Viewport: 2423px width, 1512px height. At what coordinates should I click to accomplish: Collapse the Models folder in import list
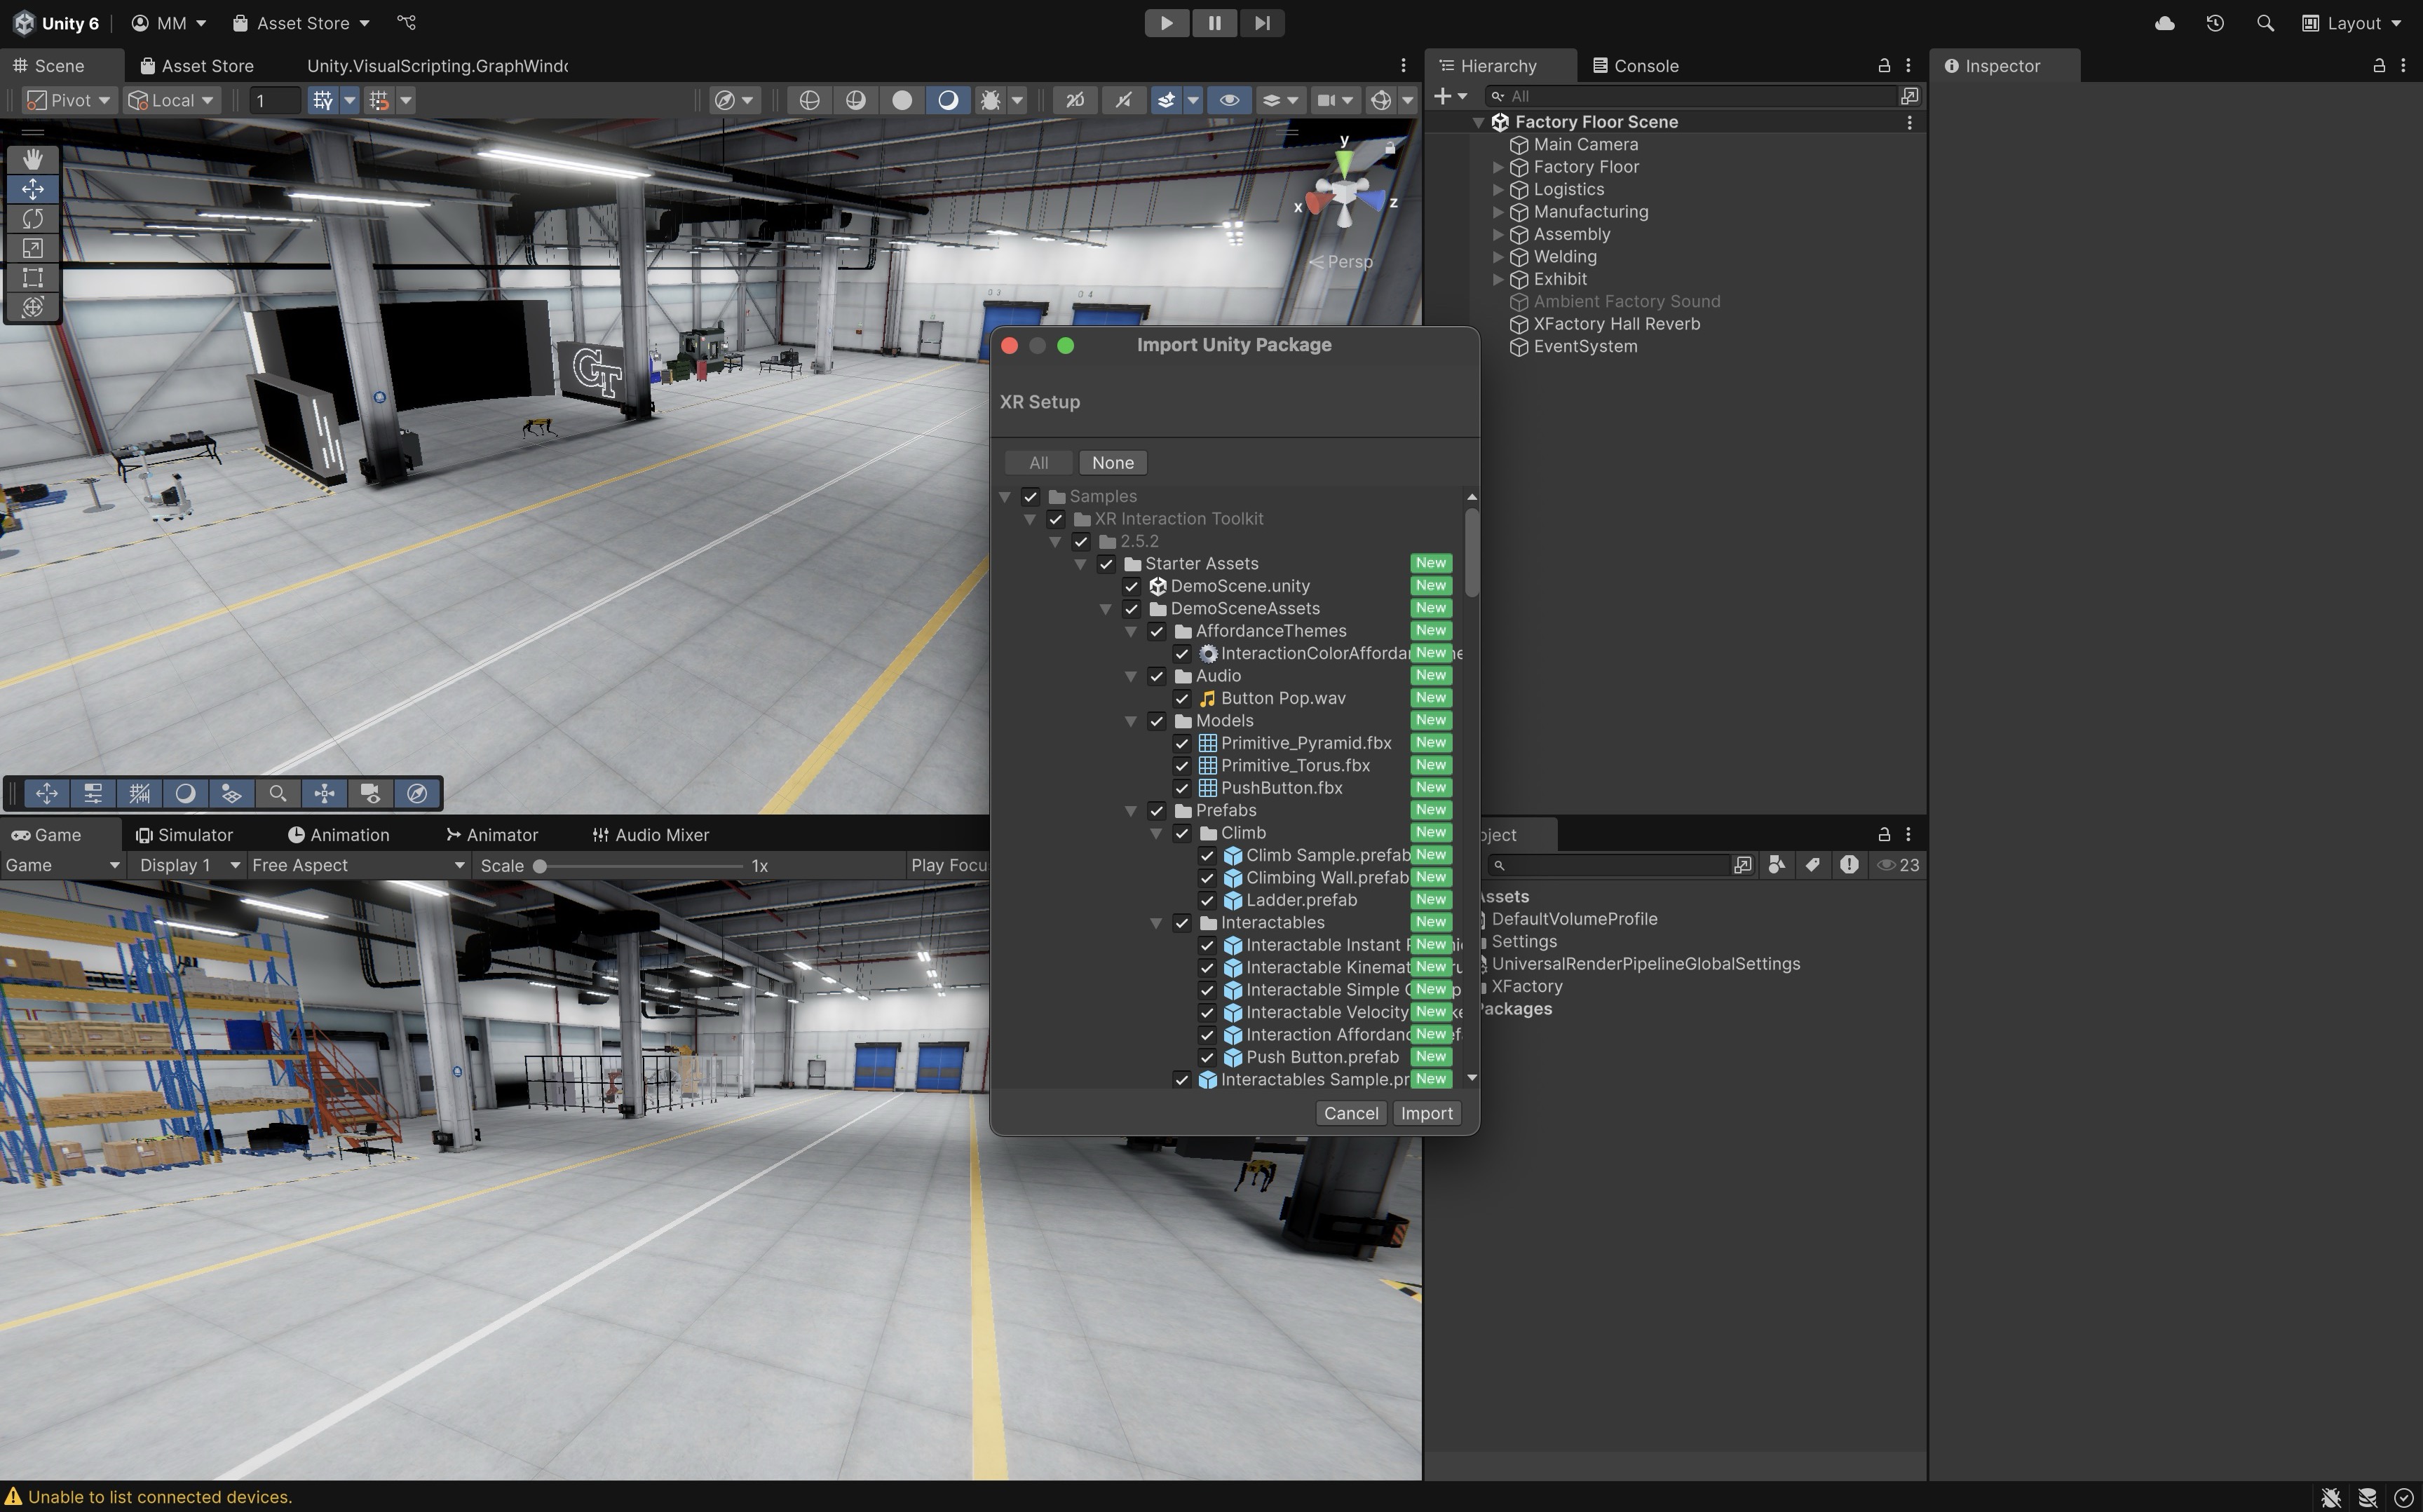[1131, 721]
